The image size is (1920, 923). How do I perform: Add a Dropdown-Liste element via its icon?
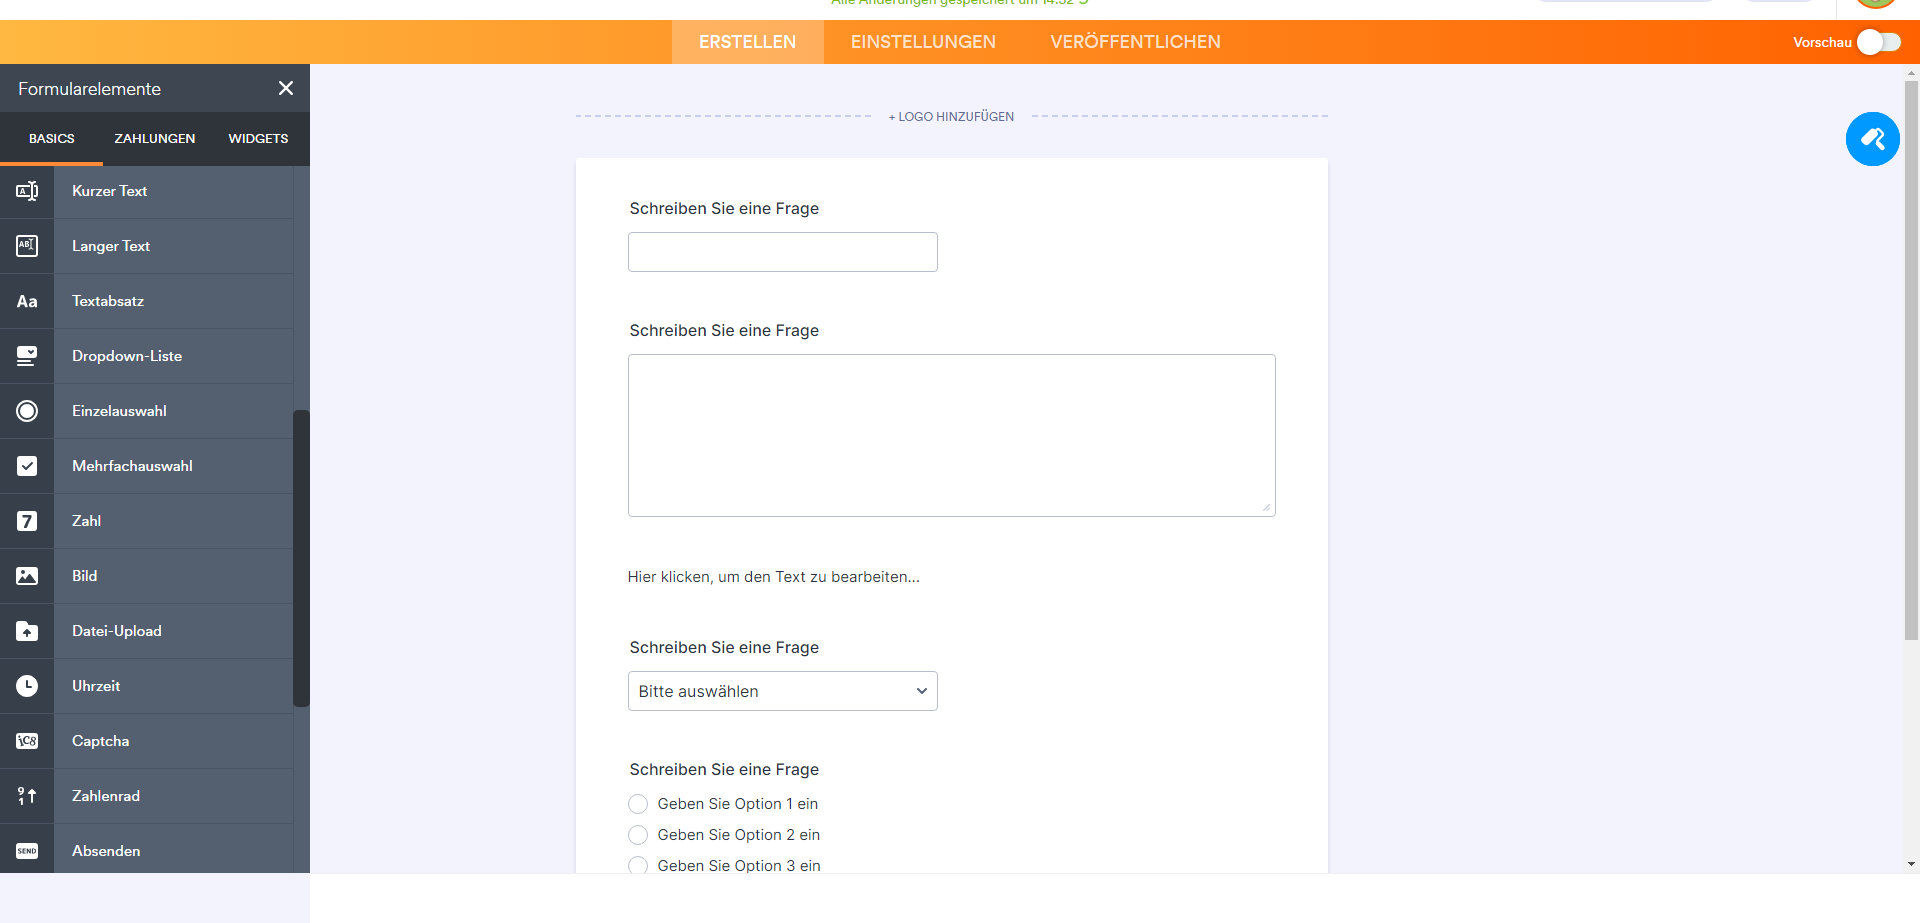[x=27, y=356]
